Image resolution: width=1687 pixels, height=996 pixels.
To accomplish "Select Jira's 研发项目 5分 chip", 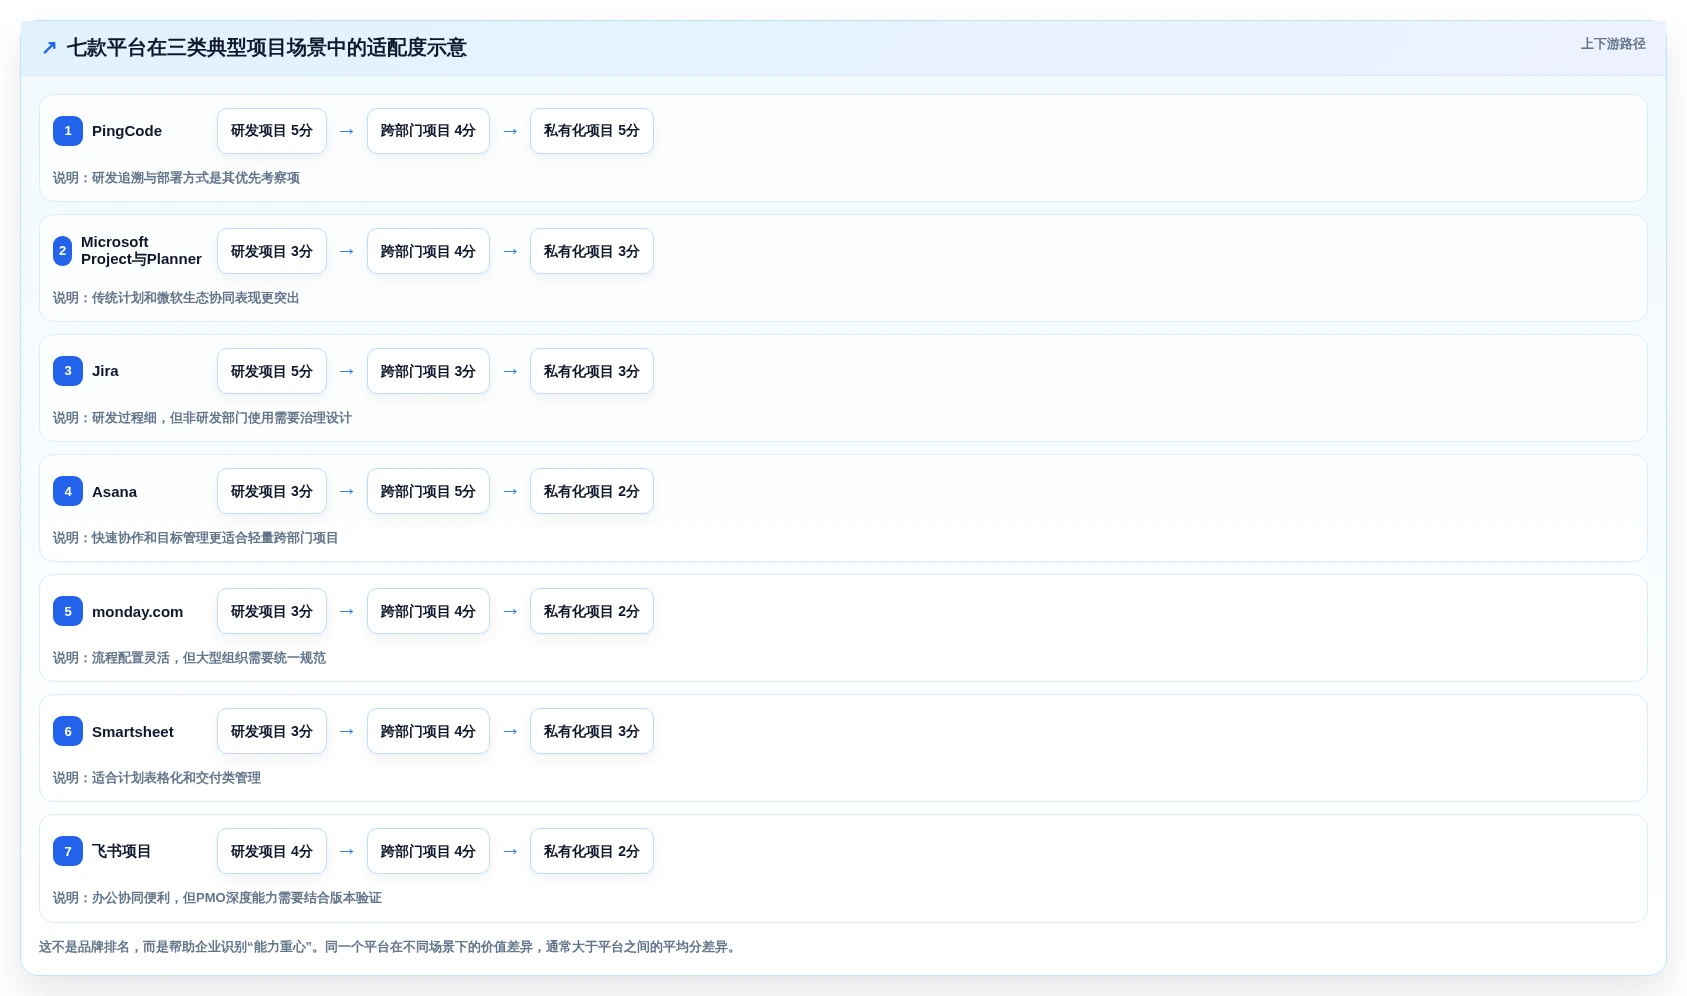I will pos(272,371).
